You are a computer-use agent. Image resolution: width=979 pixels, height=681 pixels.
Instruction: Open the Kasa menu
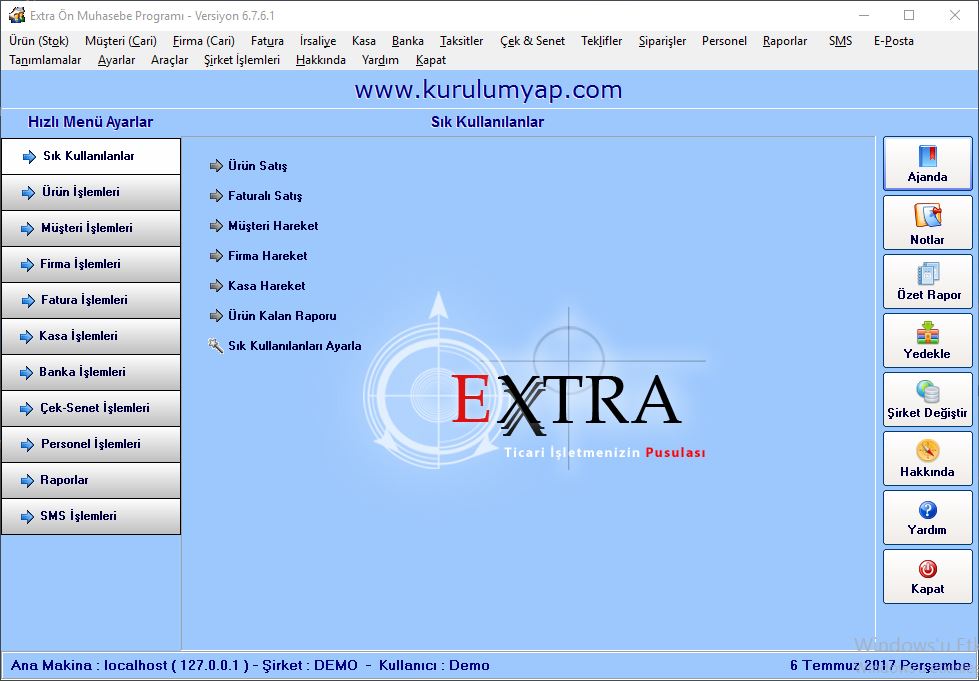[x=363, y=41]
